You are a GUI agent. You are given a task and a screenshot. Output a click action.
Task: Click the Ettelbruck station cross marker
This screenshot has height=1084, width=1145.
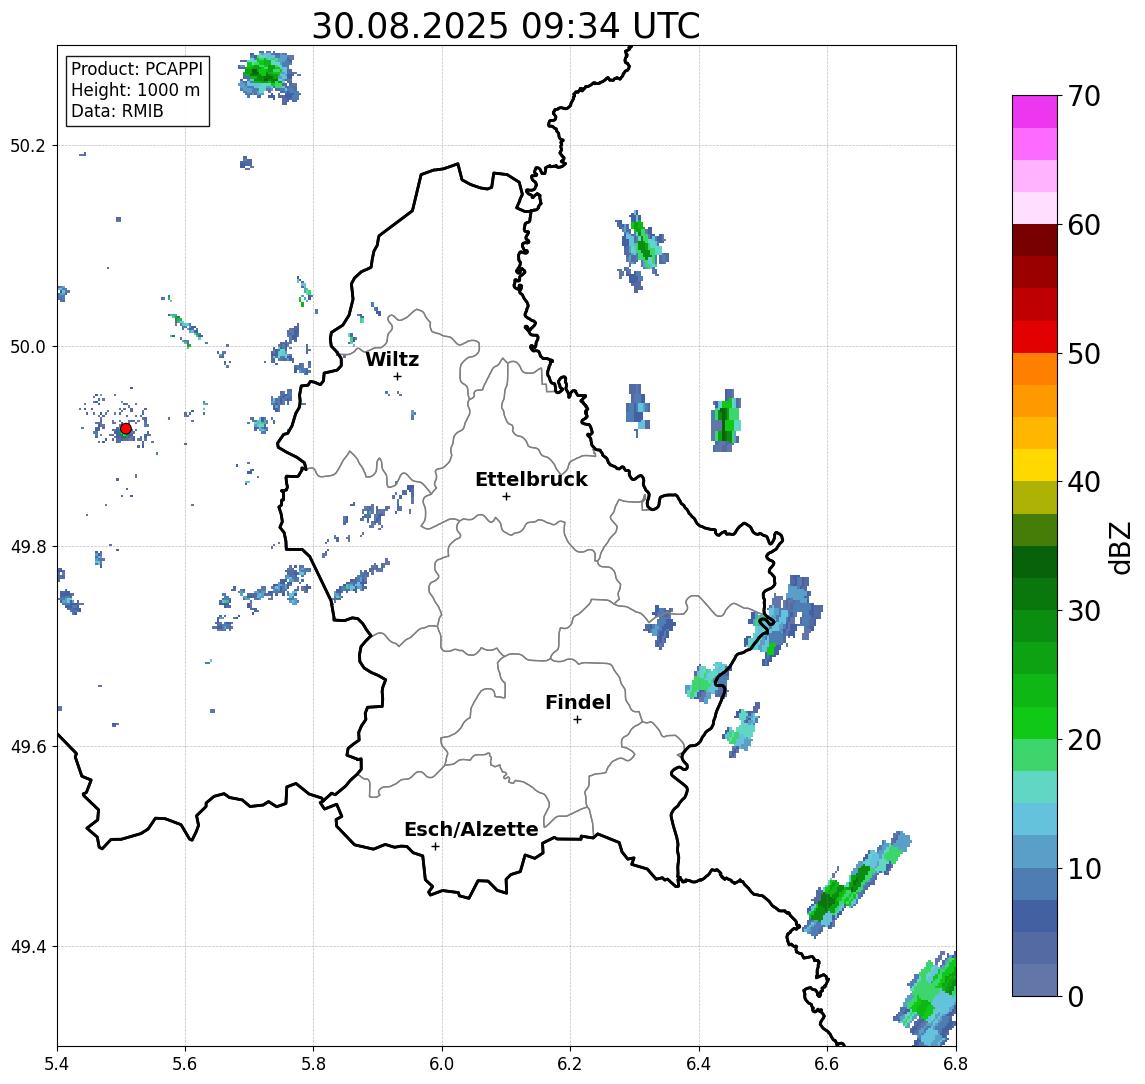(506, 497)
